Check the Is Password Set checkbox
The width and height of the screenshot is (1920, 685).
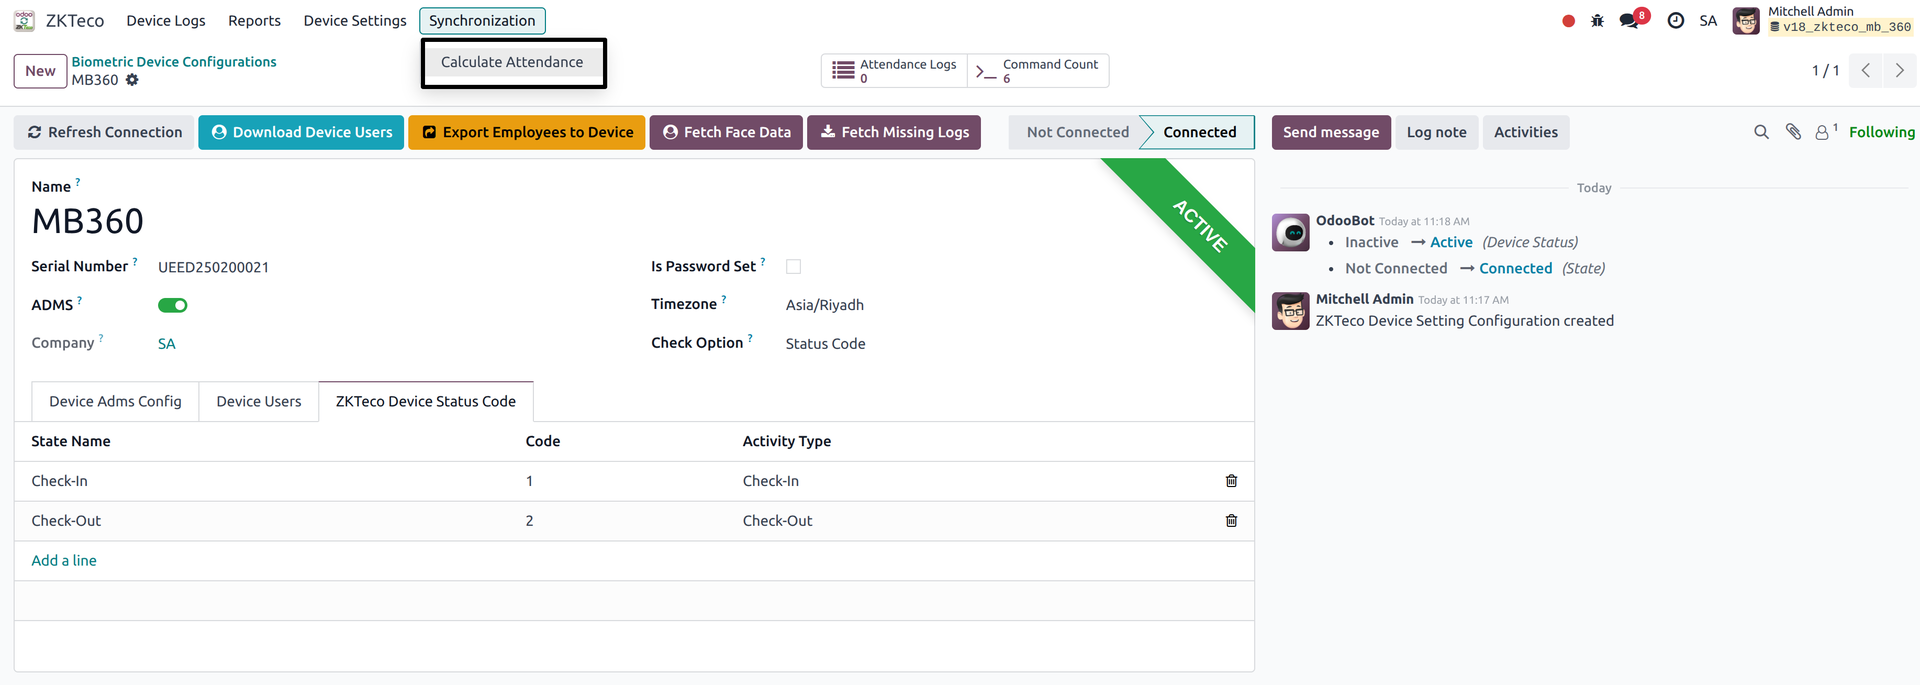click(x=793, y=267)
